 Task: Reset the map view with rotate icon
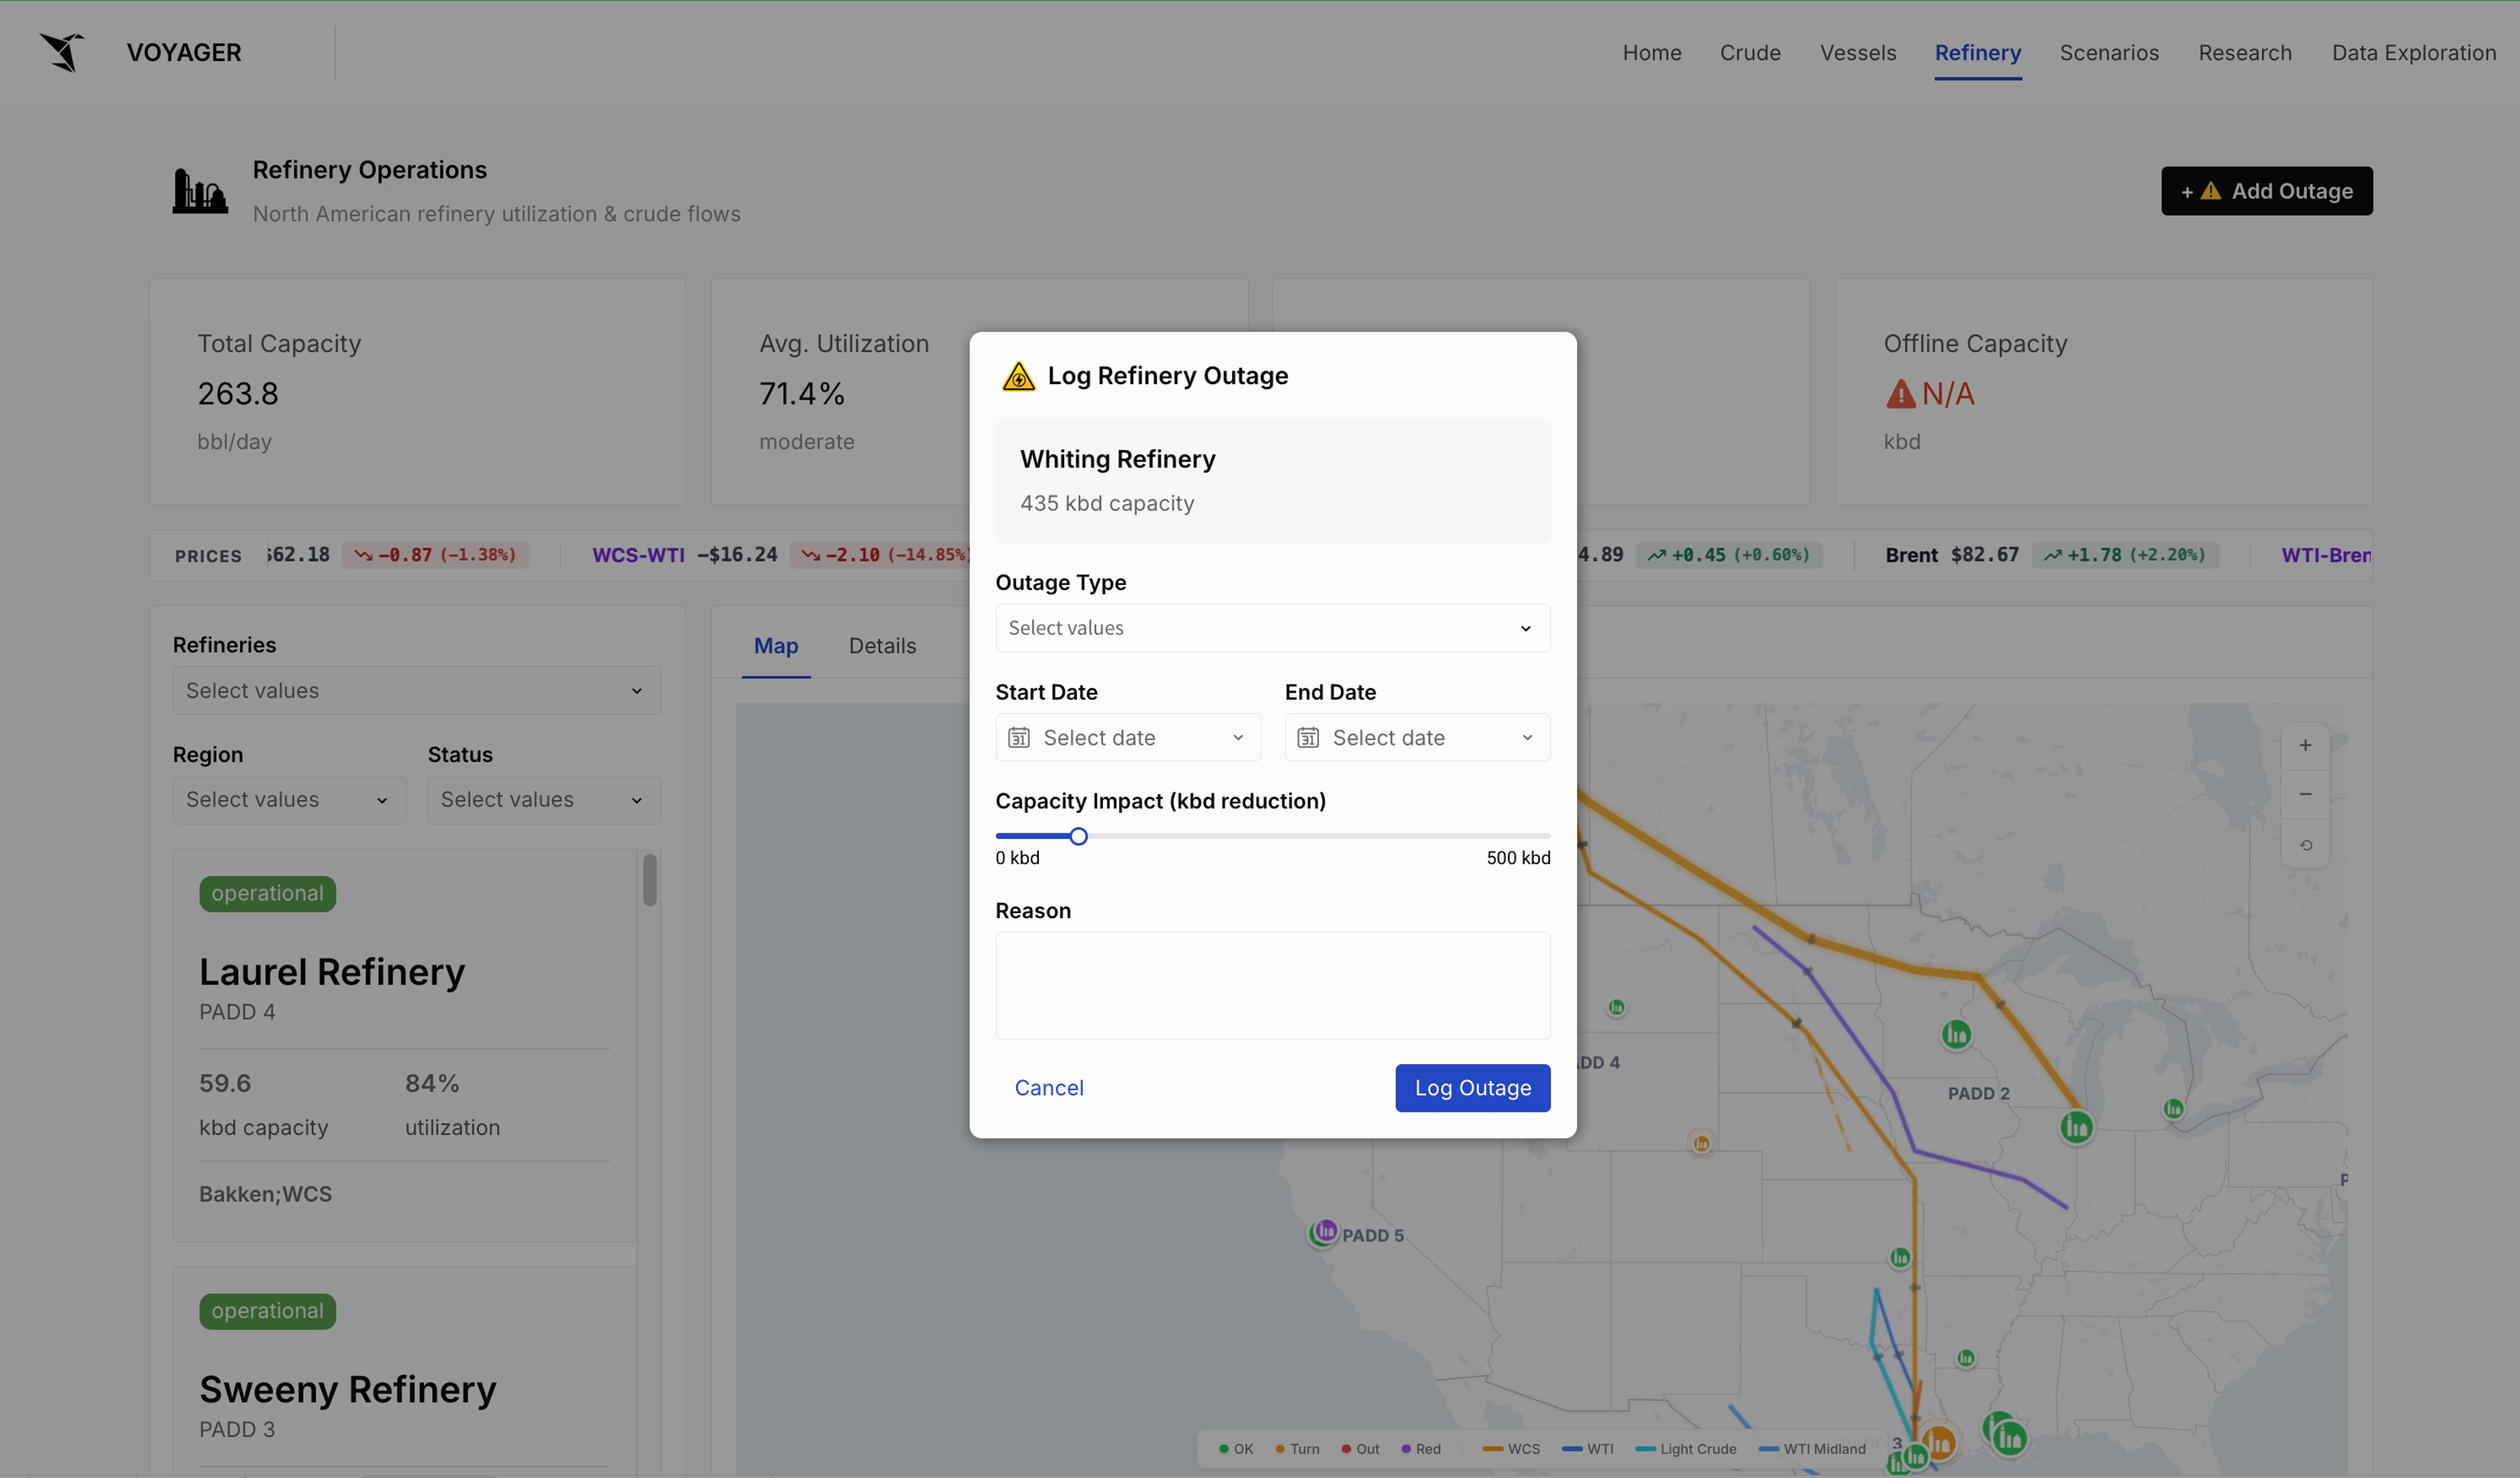click(x=2305, y=845)
